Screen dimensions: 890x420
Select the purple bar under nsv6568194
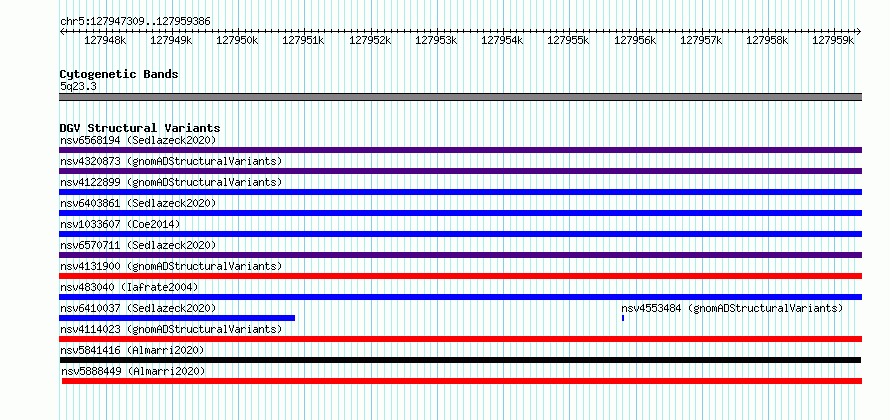pyautogui.click(x=460, y=150)
